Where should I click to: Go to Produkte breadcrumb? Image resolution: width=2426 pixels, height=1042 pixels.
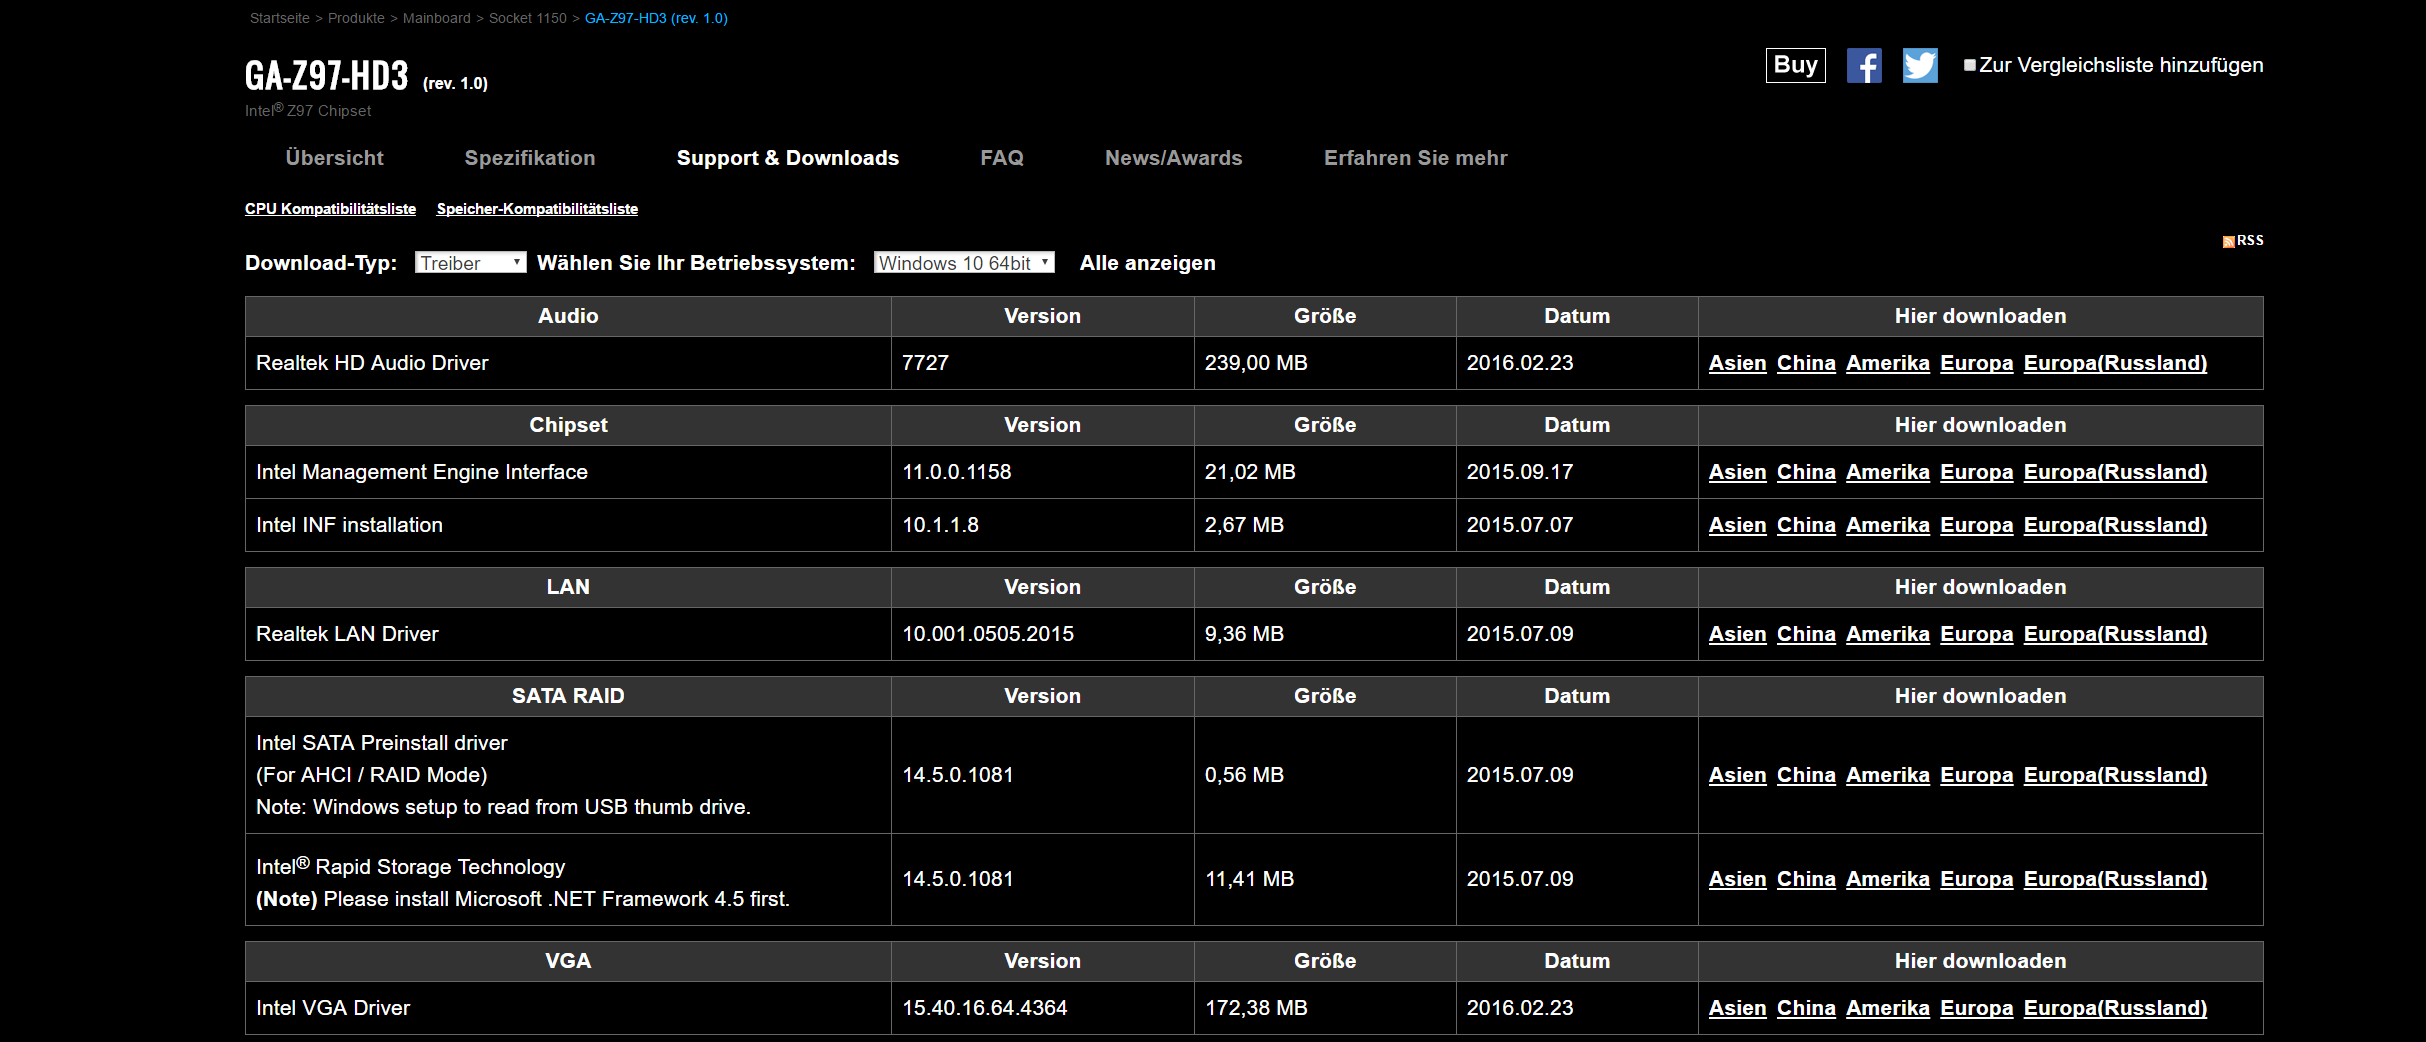pyautogui.click(x=356, y=18)
